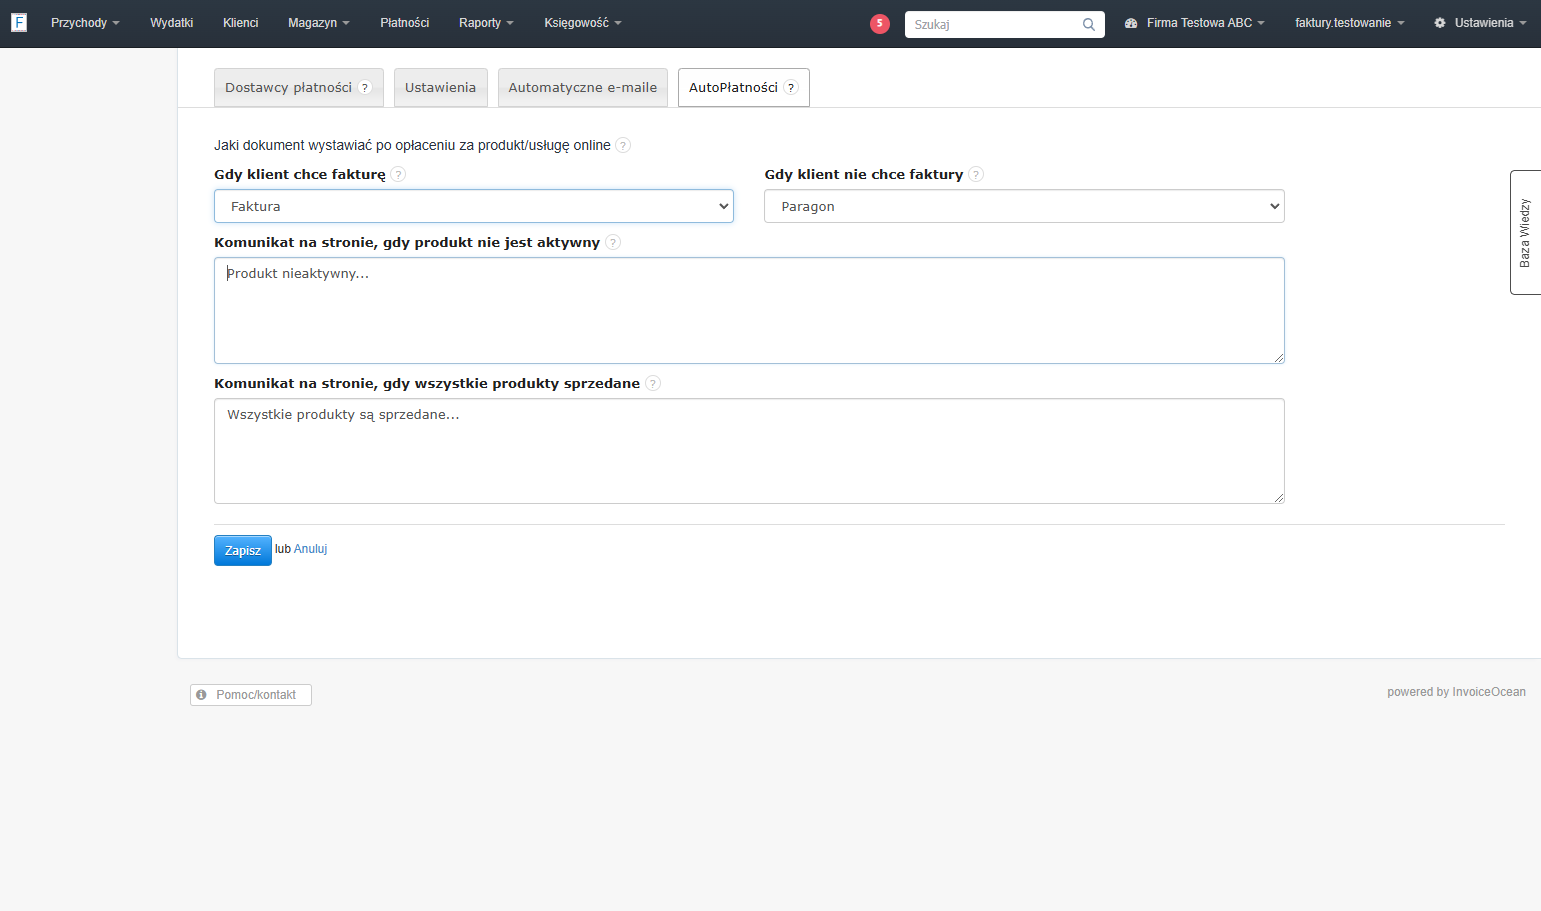Go to Klienci in the top menu

(x=241, y=23)
